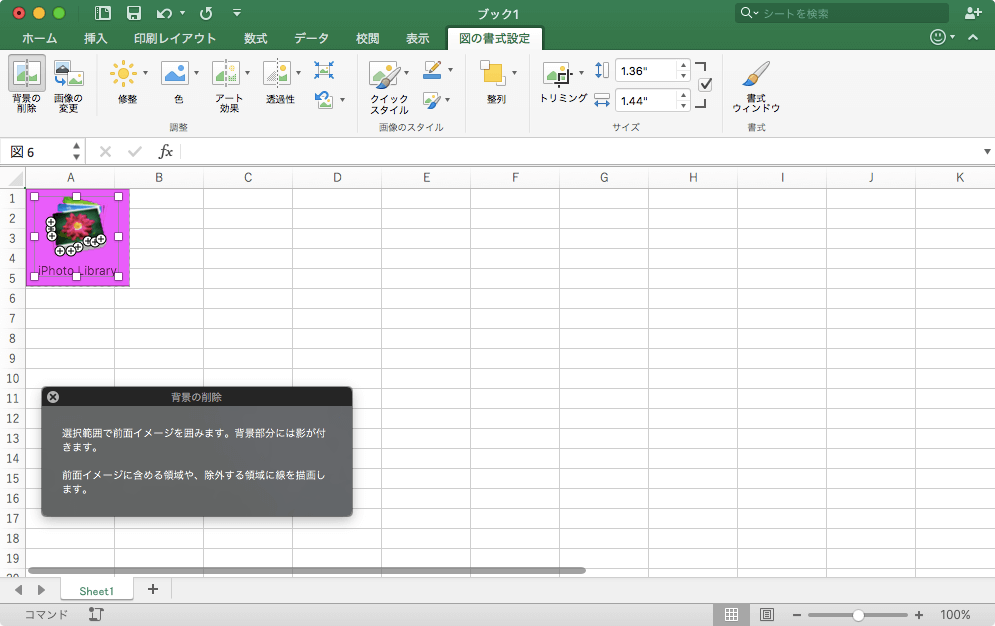
Task: Select the Sheet1 tab
Action: [96, 590]
